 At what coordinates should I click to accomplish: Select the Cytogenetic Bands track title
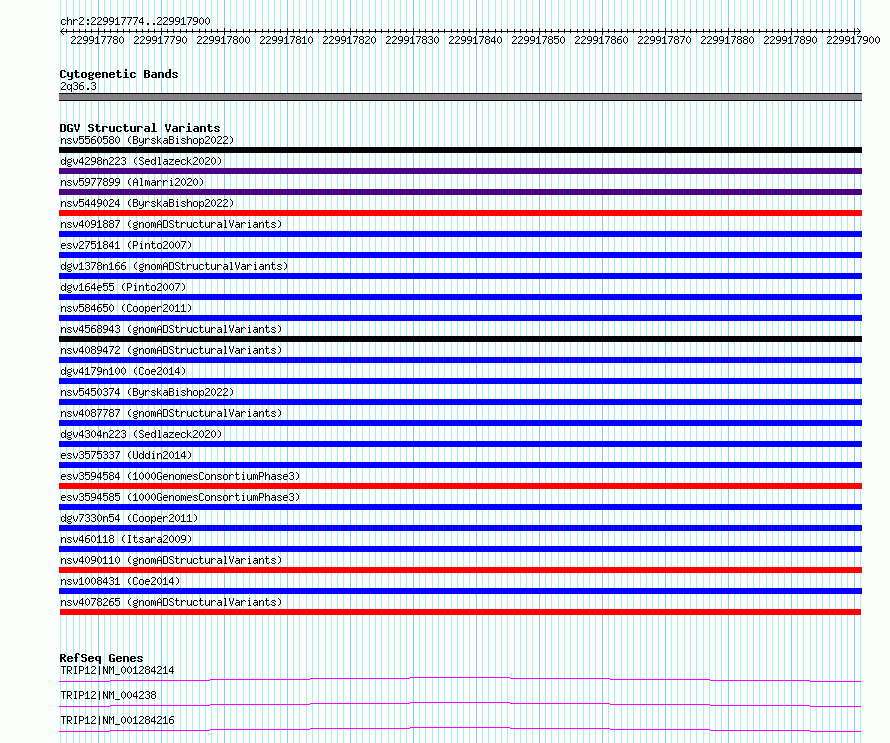[x=119, y=74]
